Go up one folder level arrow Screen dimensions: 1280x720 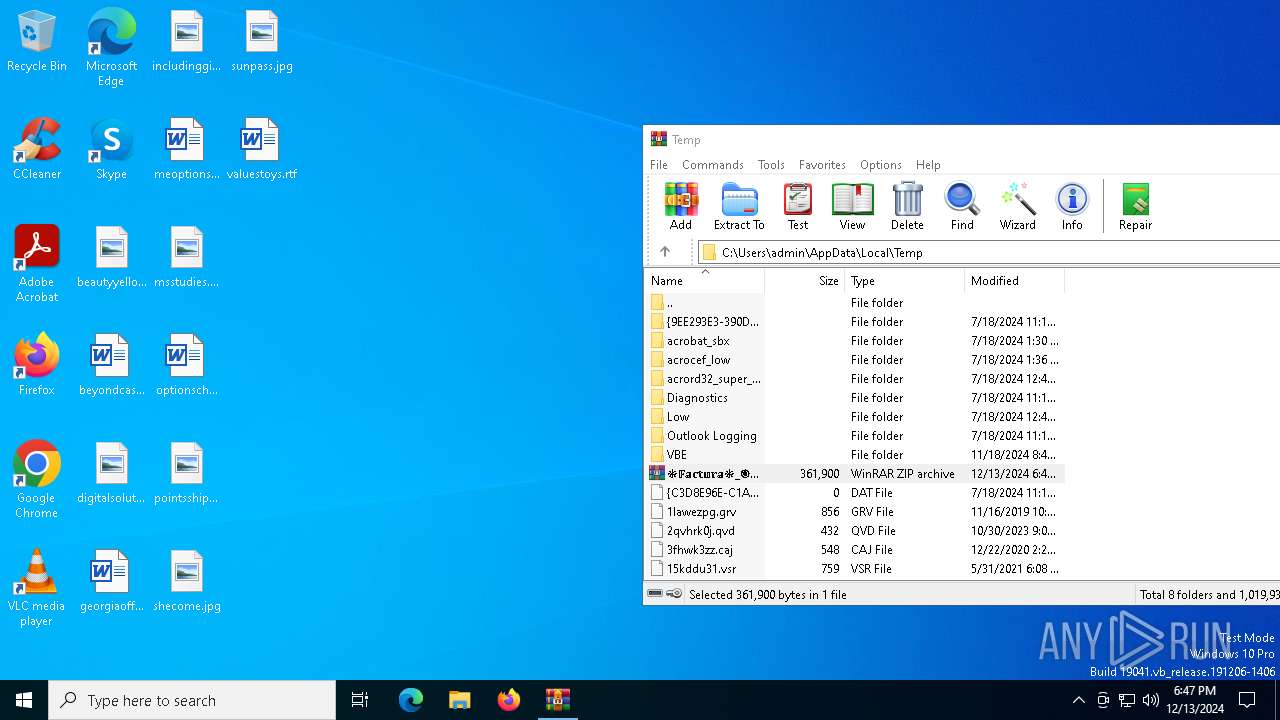[x=665, y=252]
